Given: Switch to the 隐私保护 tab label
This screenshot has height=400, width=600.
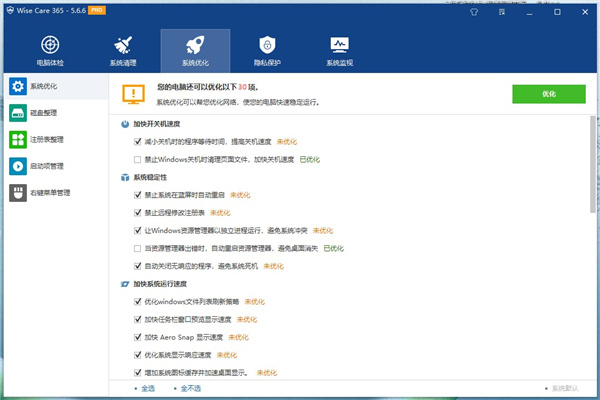Looking at the screenshot, I should pos(267,63).
